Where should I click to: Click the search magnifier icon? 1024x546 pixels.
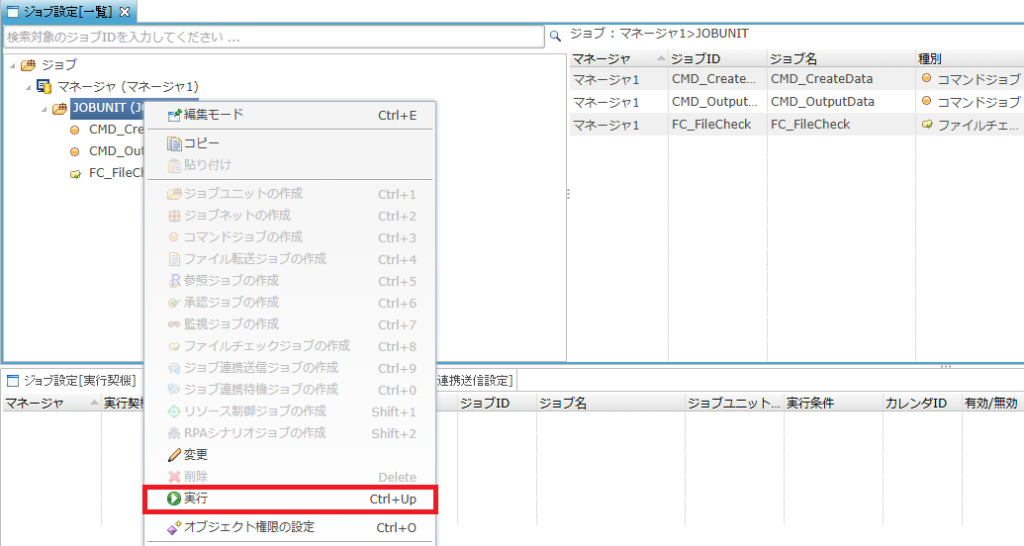pos(555,37)
